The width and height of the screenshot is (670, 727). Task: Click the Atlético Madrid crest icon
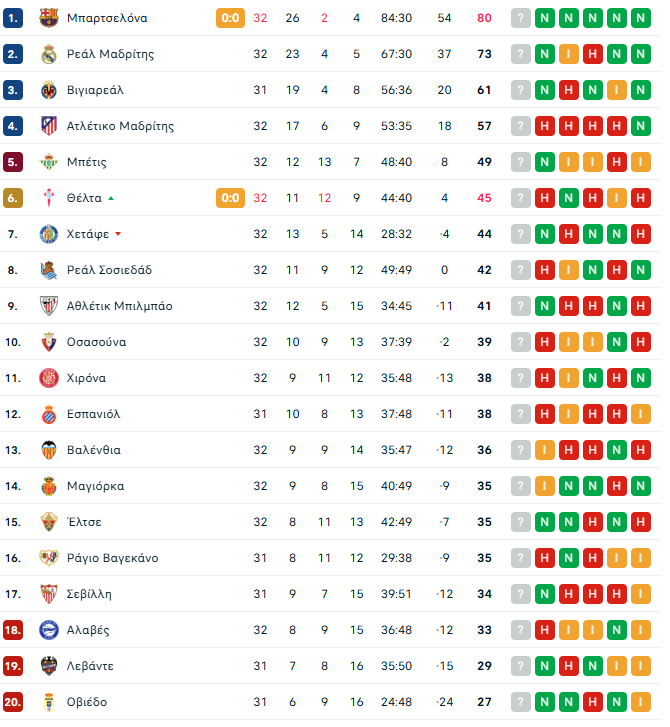tap(48, 126)
